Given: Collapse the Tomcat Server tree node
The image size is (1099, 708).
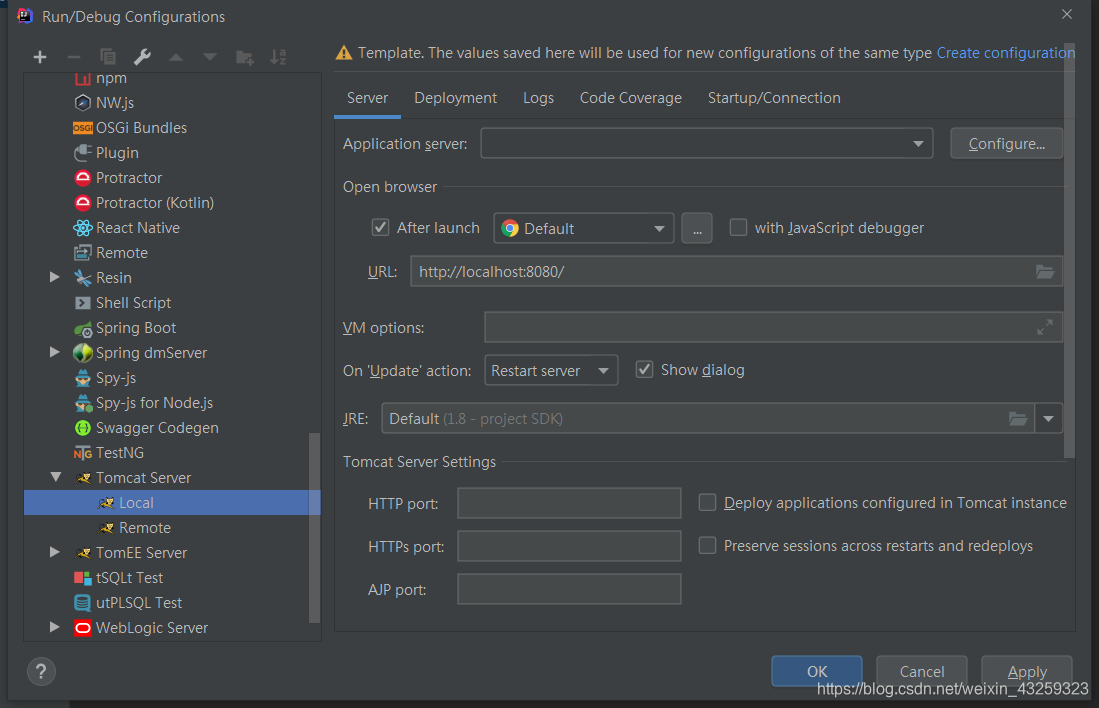Looking at the screenshot, I should click(55, 477).
